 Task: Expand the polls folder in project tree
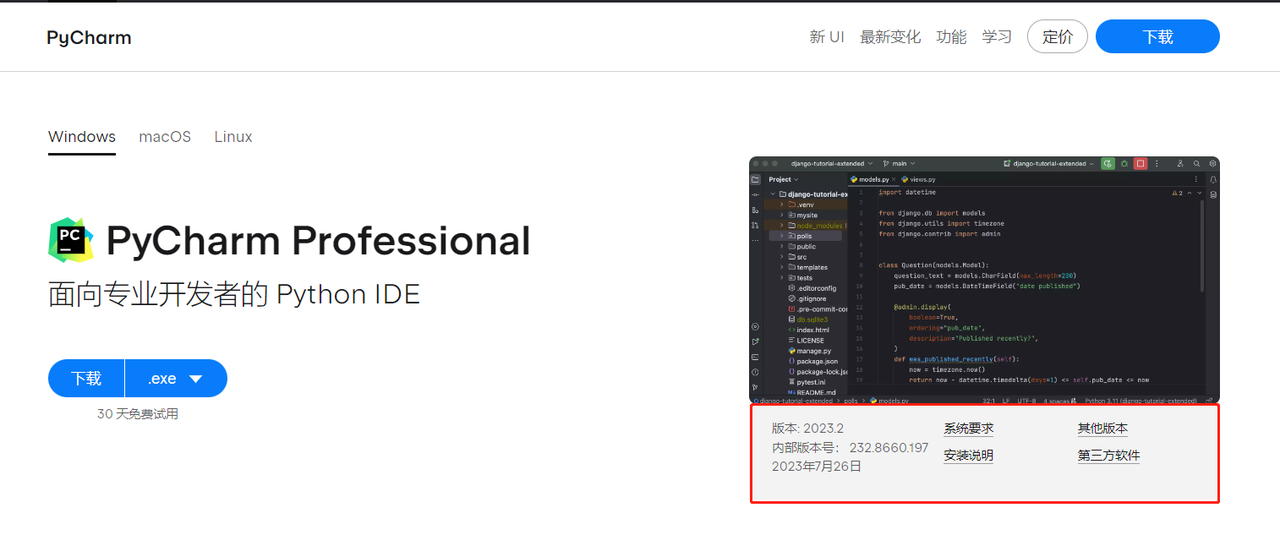(782, 236)
